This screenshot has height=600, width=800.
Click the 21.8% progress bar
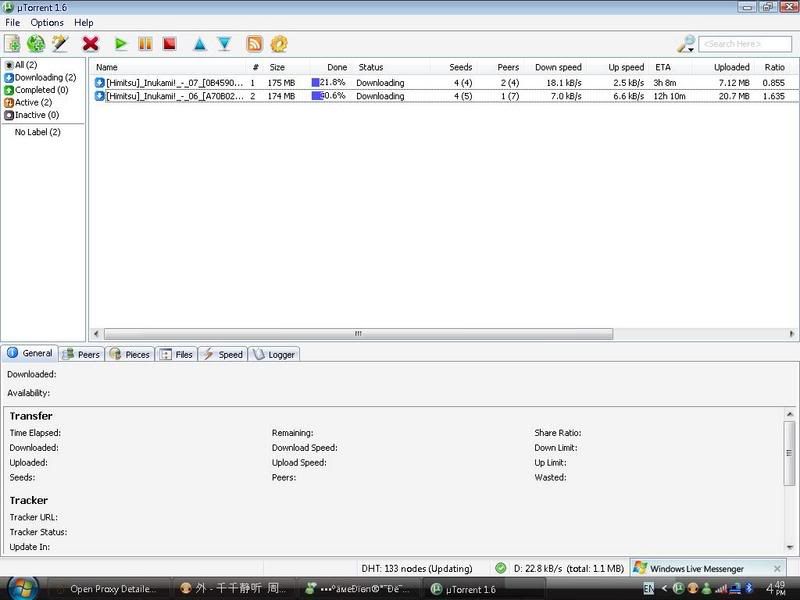(329, 82)
